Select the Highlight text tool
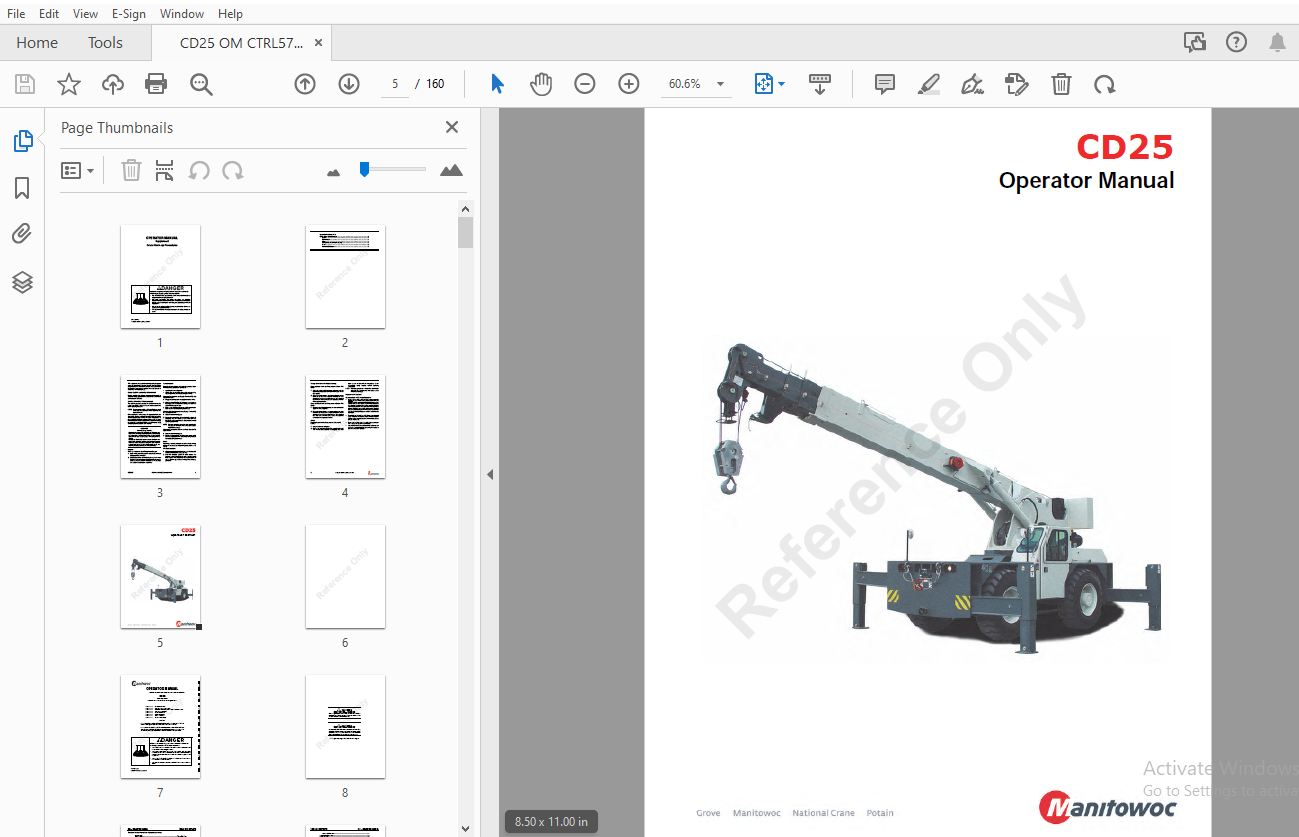 [929, 84]
